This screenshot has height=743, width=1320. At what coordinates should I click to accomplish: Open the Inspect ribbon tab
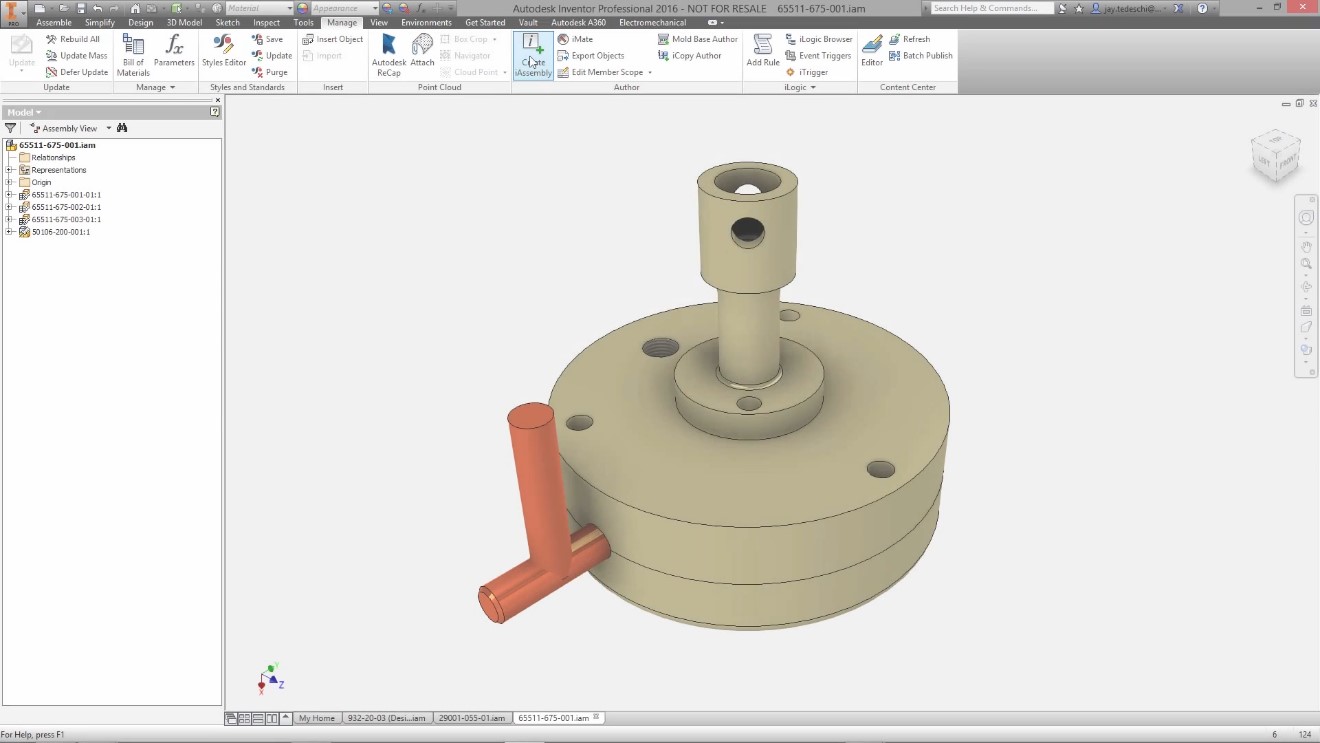[x=267, y=22]
